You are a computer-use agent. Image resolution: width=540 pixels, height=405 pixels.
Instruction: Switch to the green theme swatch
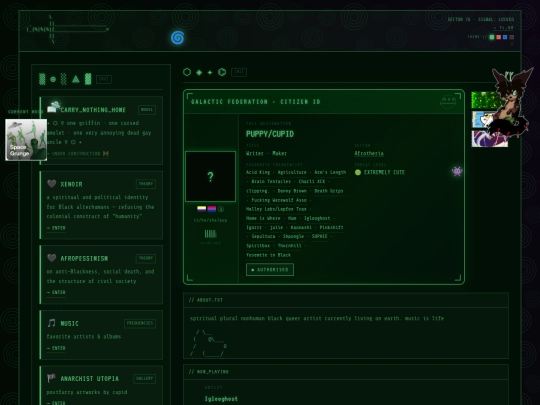coord(492,37)
